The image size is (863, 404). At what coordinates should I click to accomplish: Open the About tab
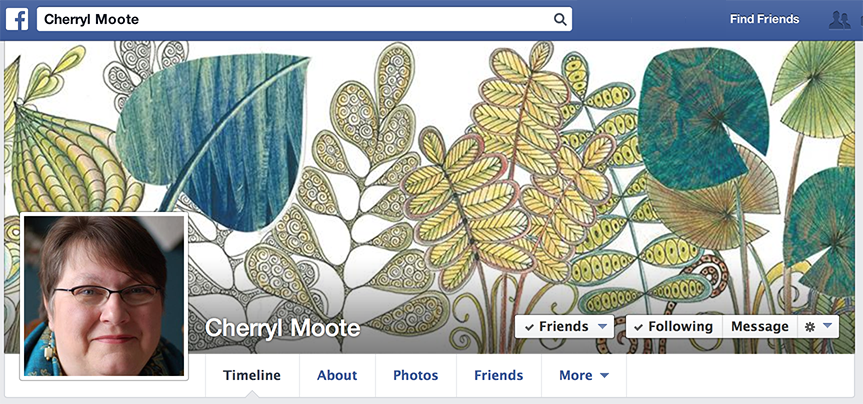click(x=337, y=375)
